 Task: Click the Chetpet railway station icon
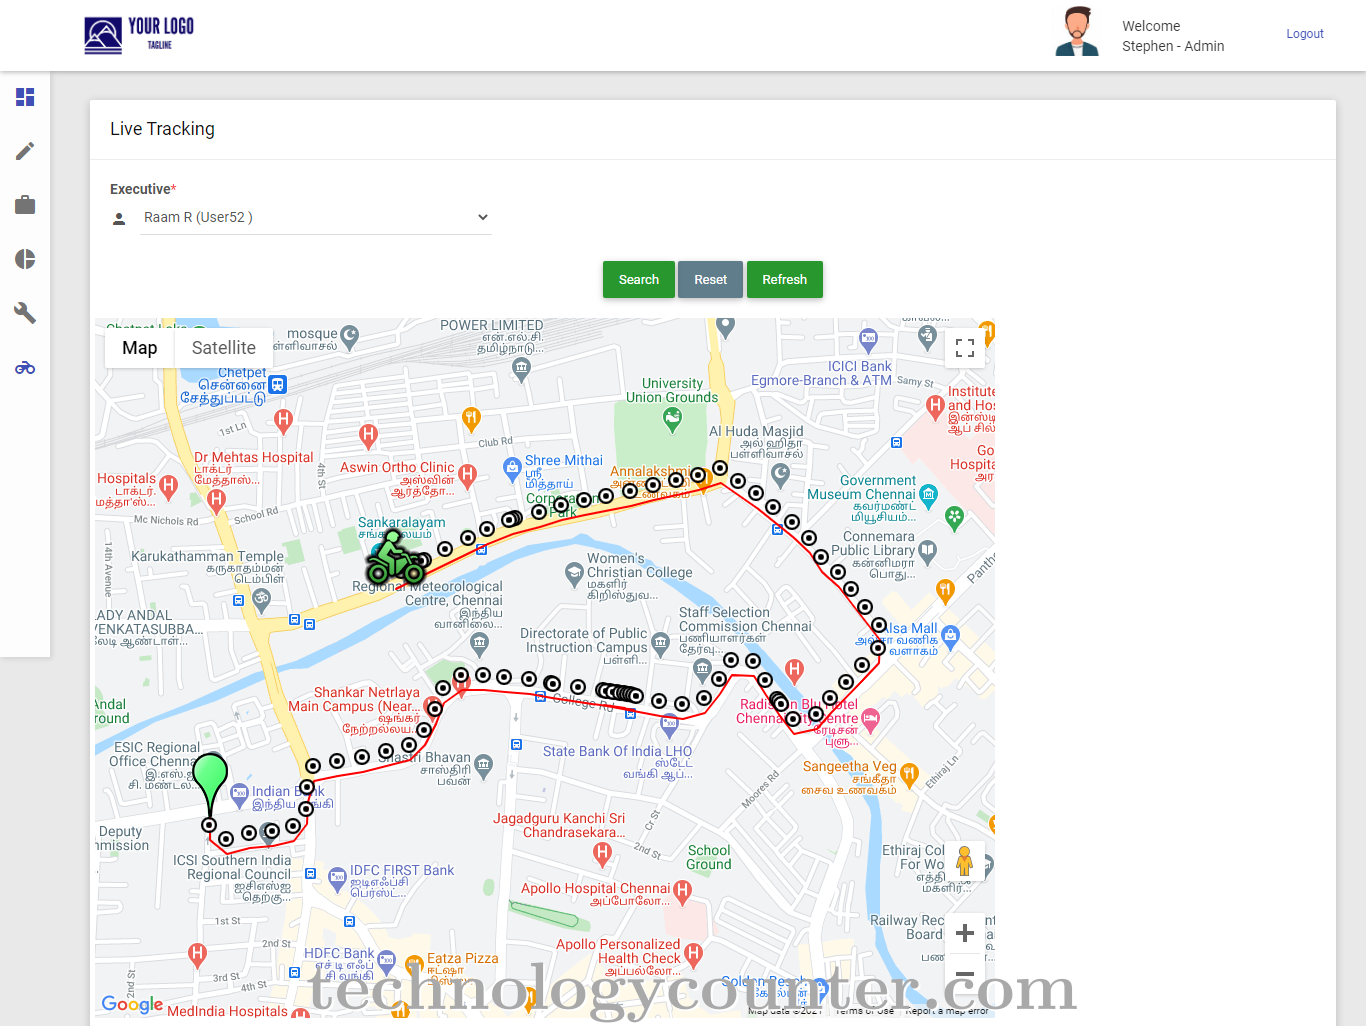click(278, 384)
